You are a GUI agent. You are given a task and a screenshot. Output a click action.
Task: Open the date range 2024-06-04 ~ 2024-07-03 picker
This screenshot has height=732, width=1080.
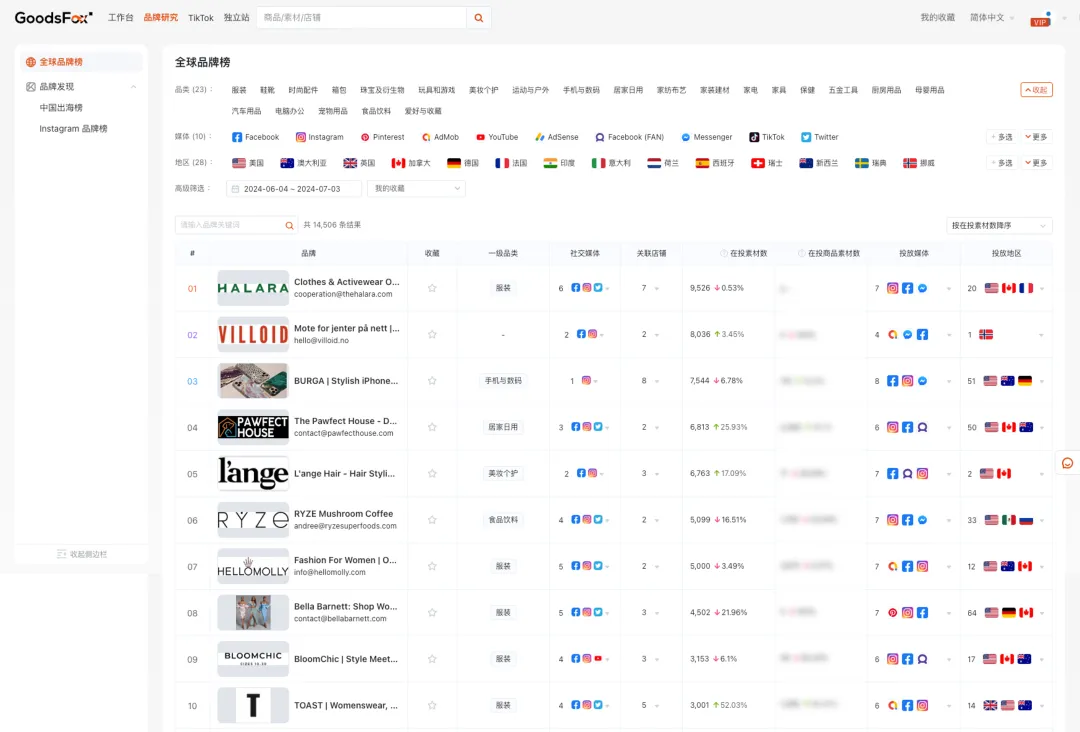coord(293,189)
